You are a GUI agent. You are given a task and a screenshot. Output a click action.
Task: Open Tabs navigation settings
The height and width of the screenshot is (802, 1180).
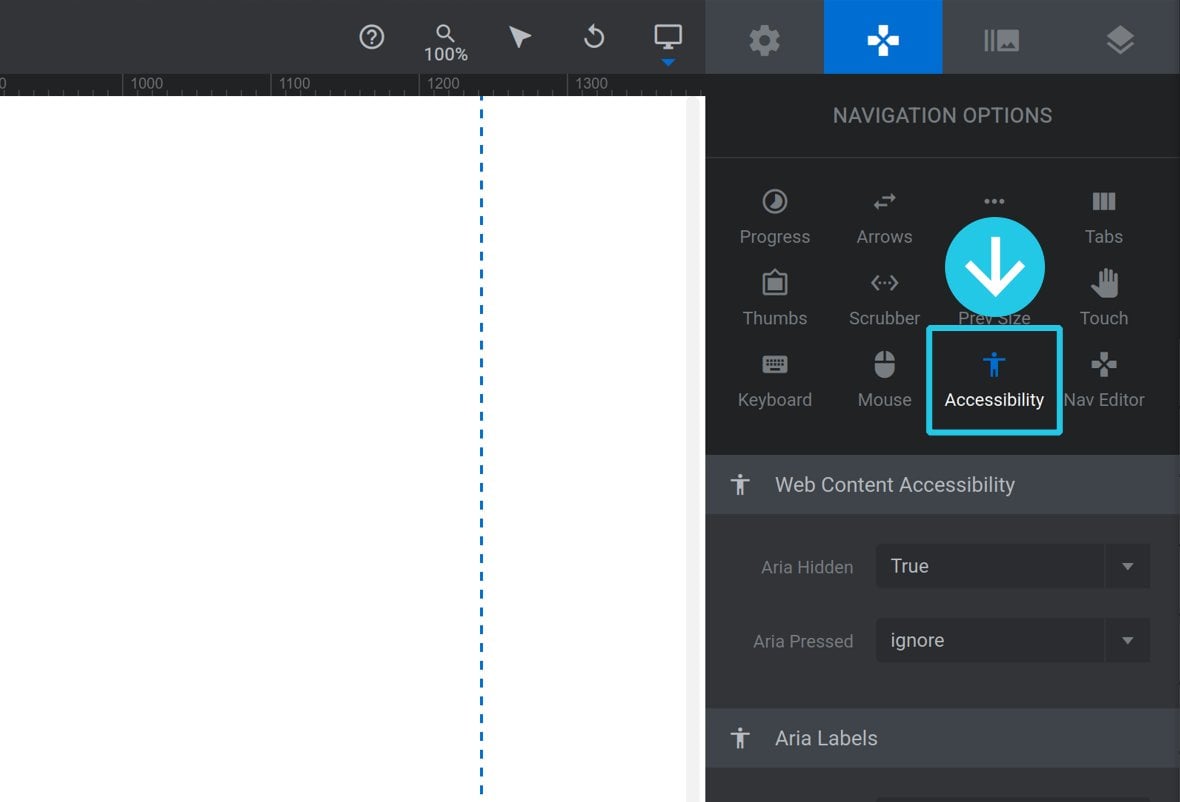[x=1104, y=217]
